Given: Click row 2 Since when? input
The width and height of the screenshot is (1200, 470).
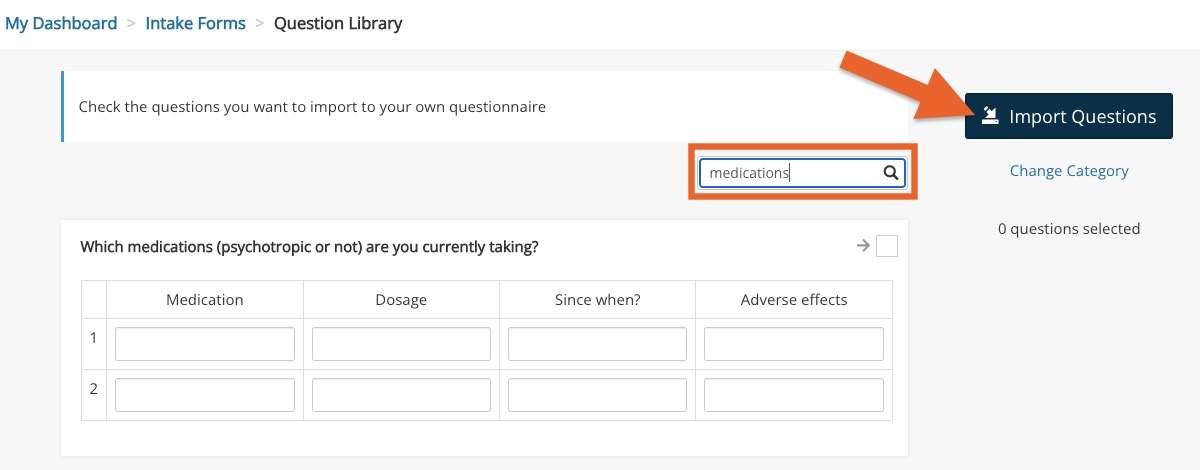Looking at the screenshot, I should pyautogui.click(x=597, y=395).
